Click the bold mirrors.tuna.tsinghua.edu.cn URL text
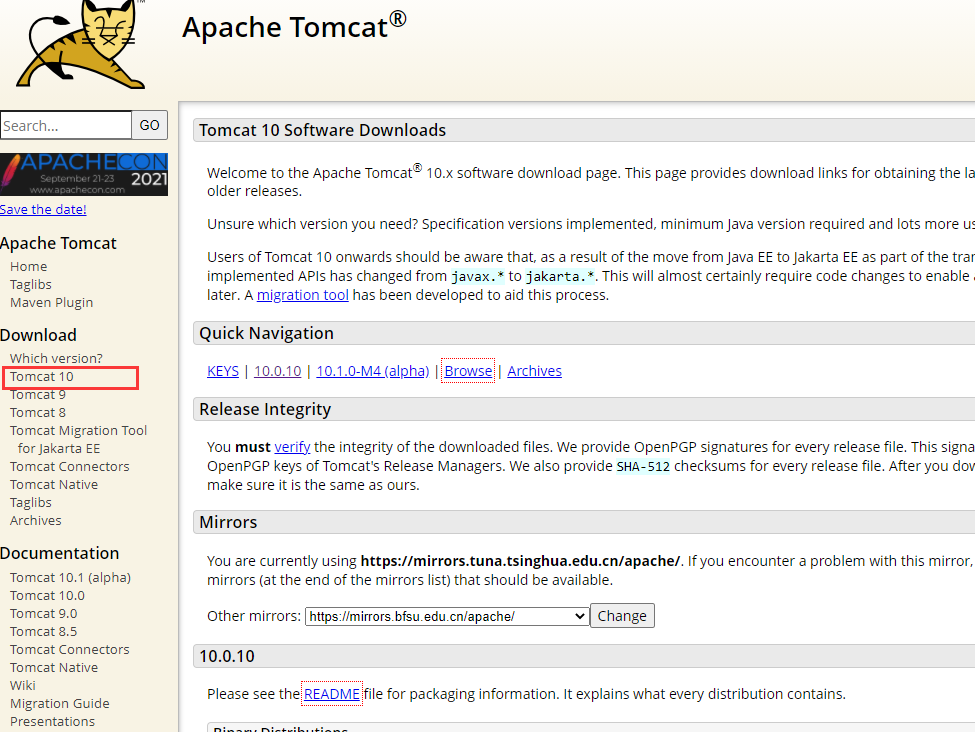This screenshot has width=975, height=732. click(520, 561)
